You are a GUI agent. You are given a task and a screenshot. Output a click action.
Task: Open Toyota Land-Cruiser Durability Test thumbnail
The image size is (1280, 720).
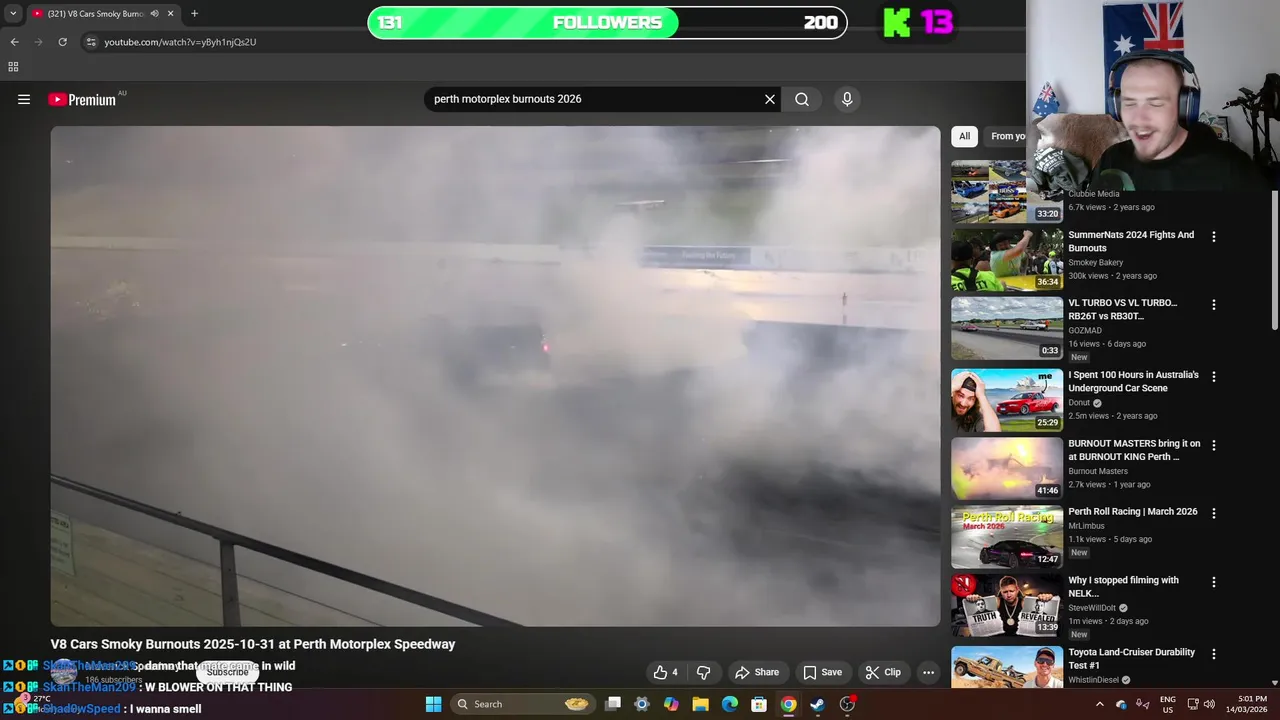click(x=1007, y=668)
